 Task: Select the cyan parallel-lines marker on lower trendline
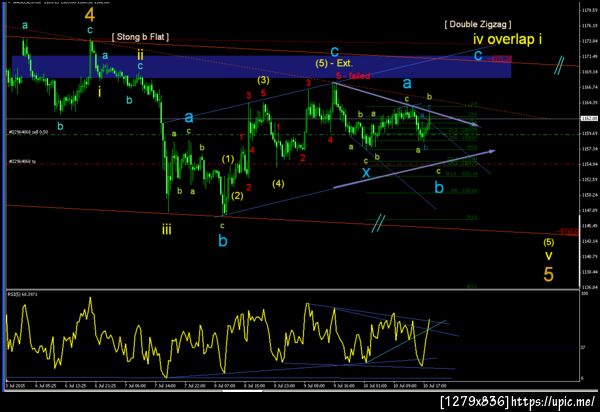click(378, 223)
